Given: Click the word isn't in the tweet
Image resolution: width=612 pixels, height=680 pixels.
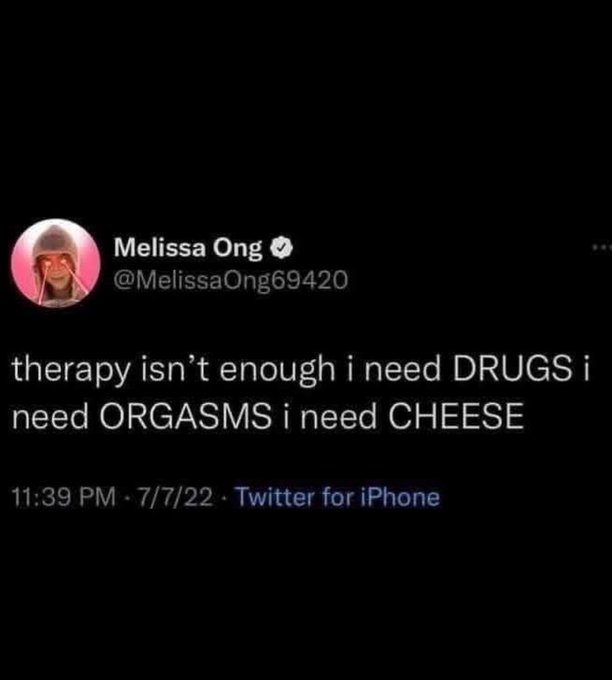Looking at the screenshot, I should (x=175, y=370).
